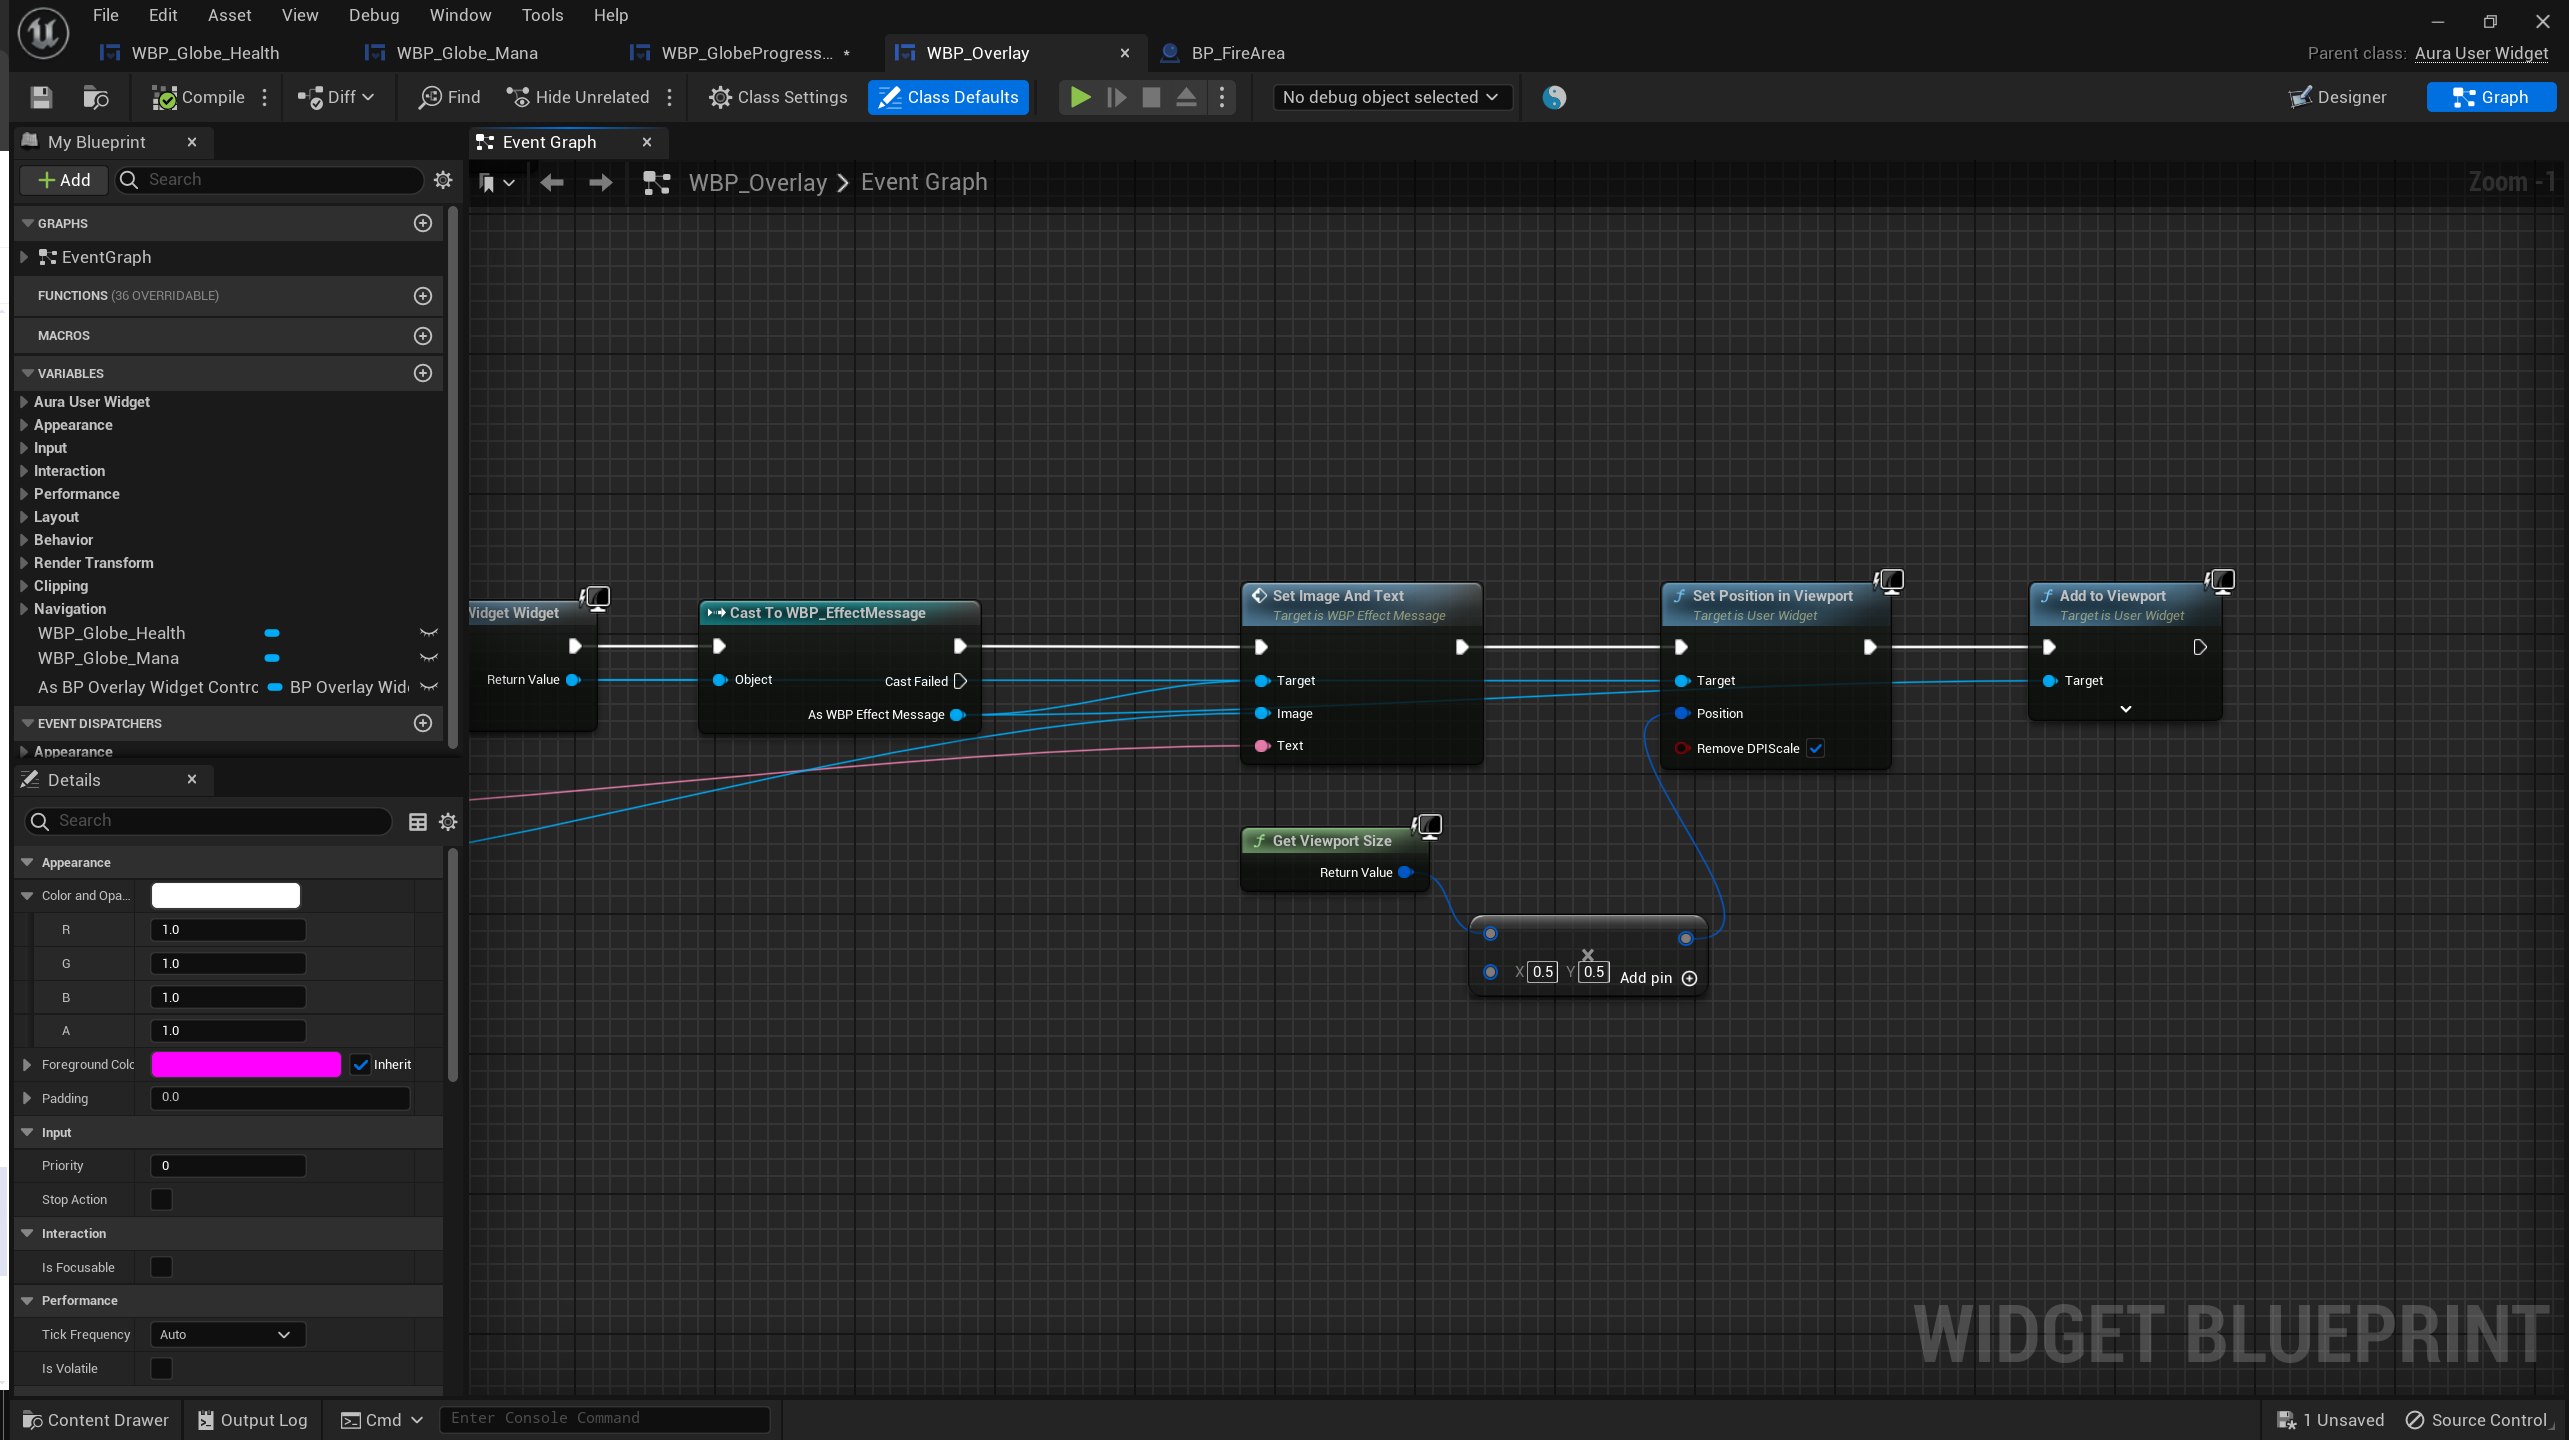Open Class Settings
2569x1440 pixels.
[777, 97]
